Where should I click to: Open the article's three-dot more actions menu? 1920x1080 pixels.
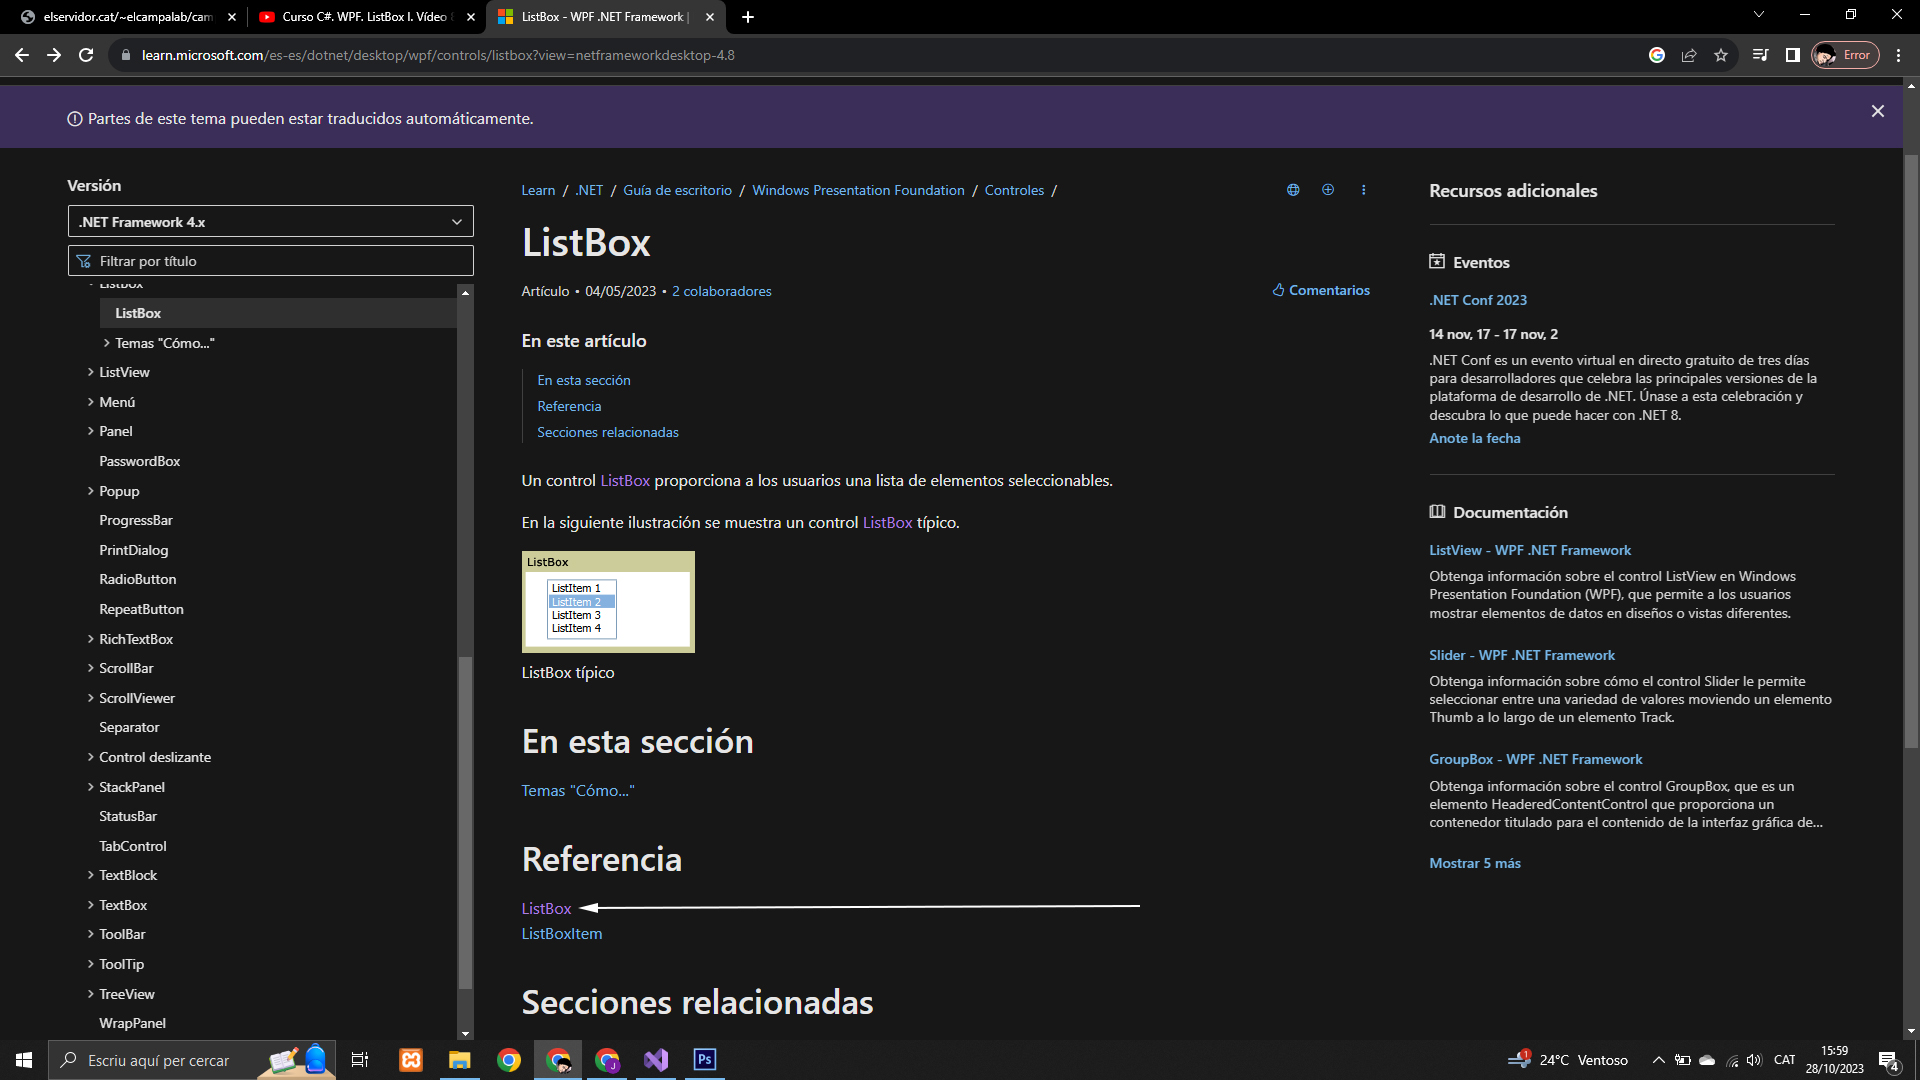[1363, 190]
